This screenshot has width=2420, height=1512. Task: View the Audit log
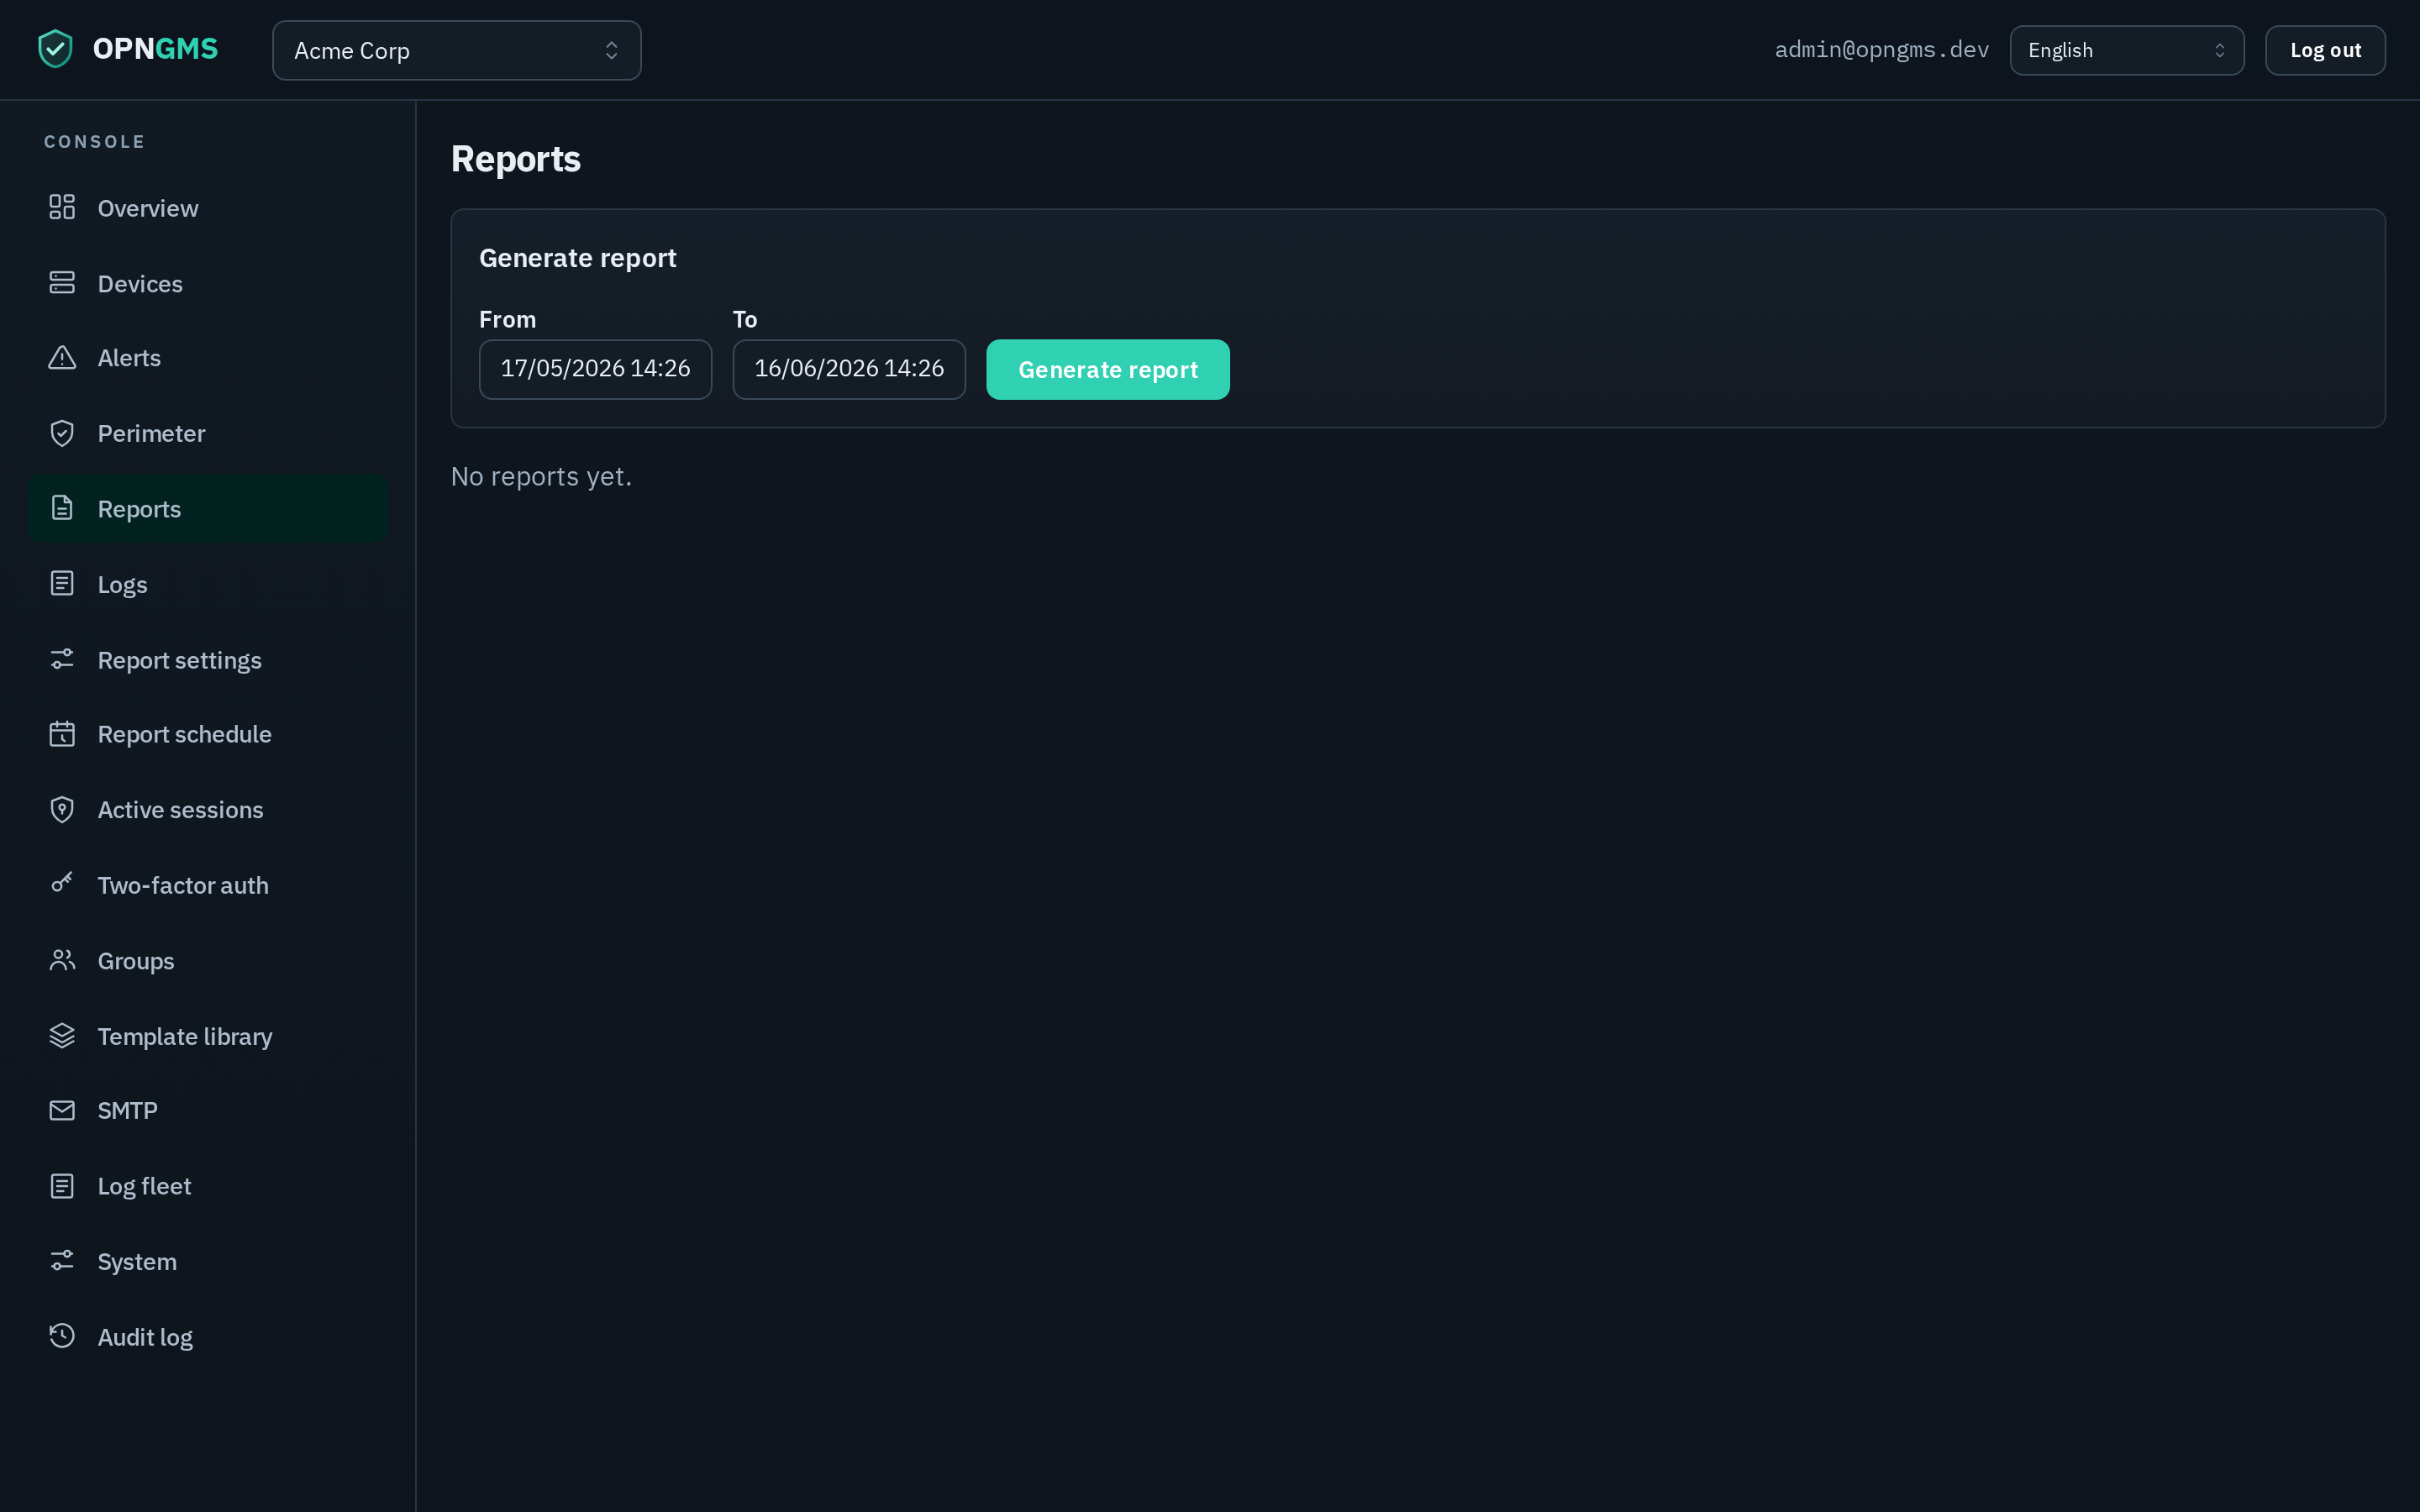click(208, 1337)
